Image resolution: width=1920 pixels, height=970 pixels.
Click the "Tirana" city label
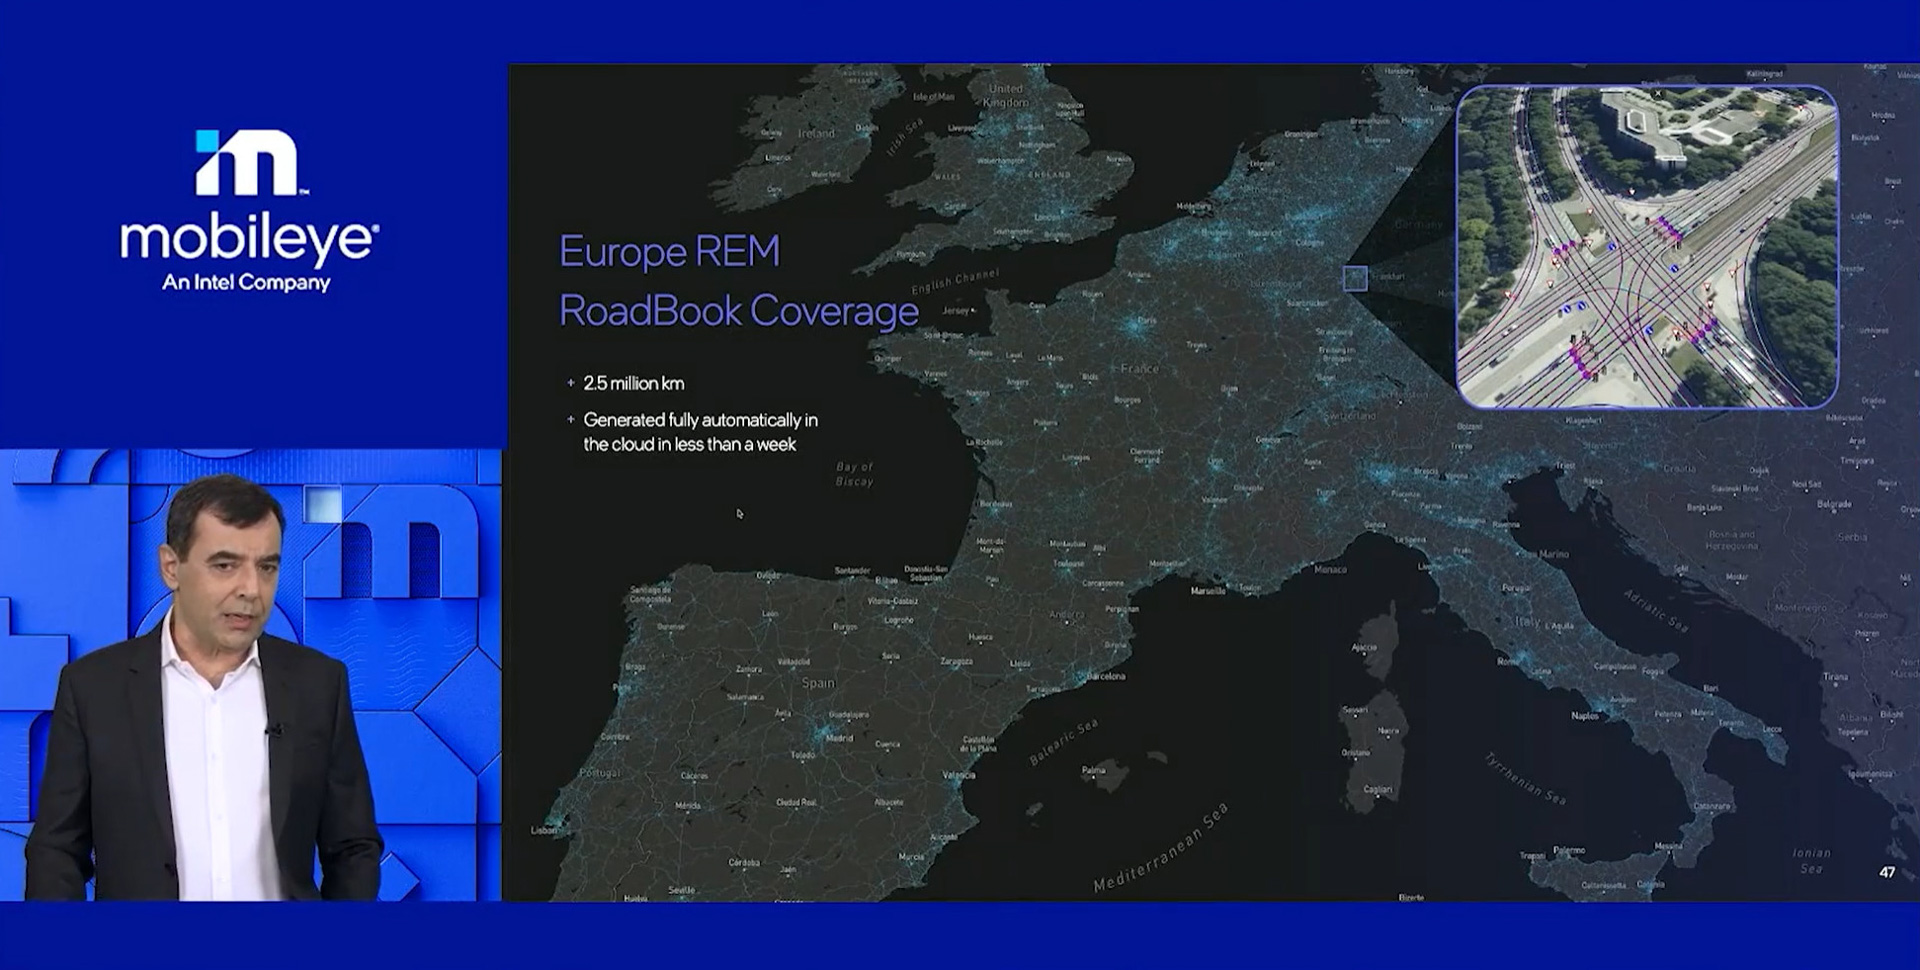click(x=1835, y=677)
